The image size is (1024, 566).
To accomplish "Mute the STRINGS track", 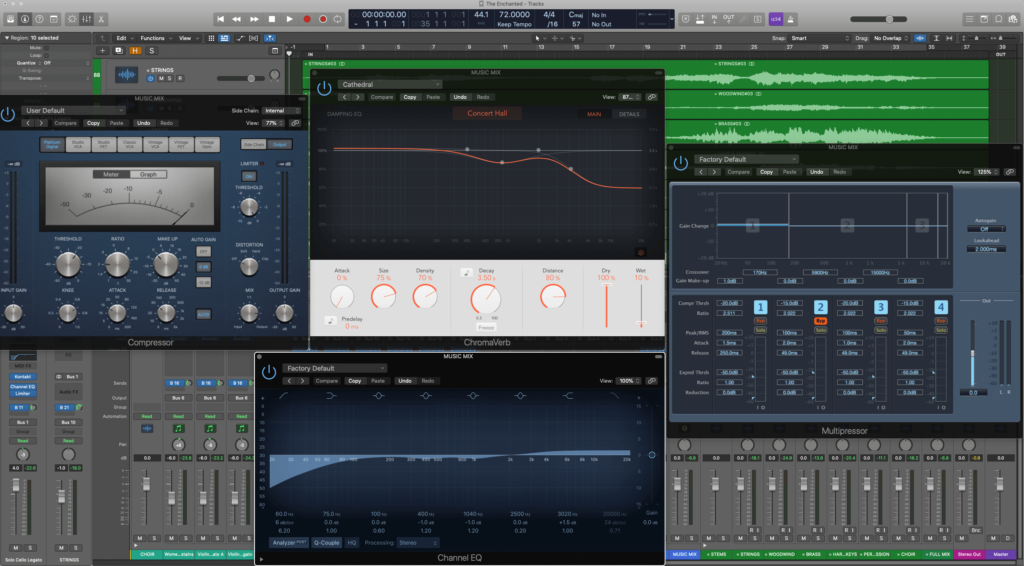I will (x=161, y=78).
